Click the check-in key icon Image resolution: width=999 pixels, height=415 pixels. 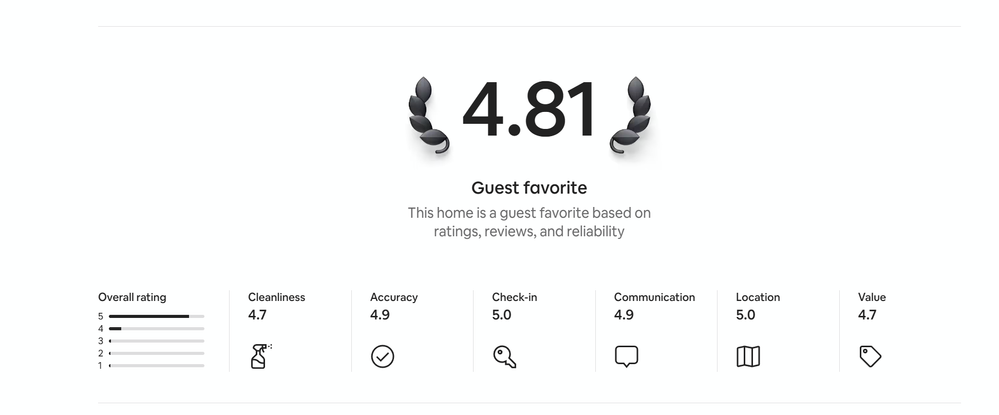504,356
